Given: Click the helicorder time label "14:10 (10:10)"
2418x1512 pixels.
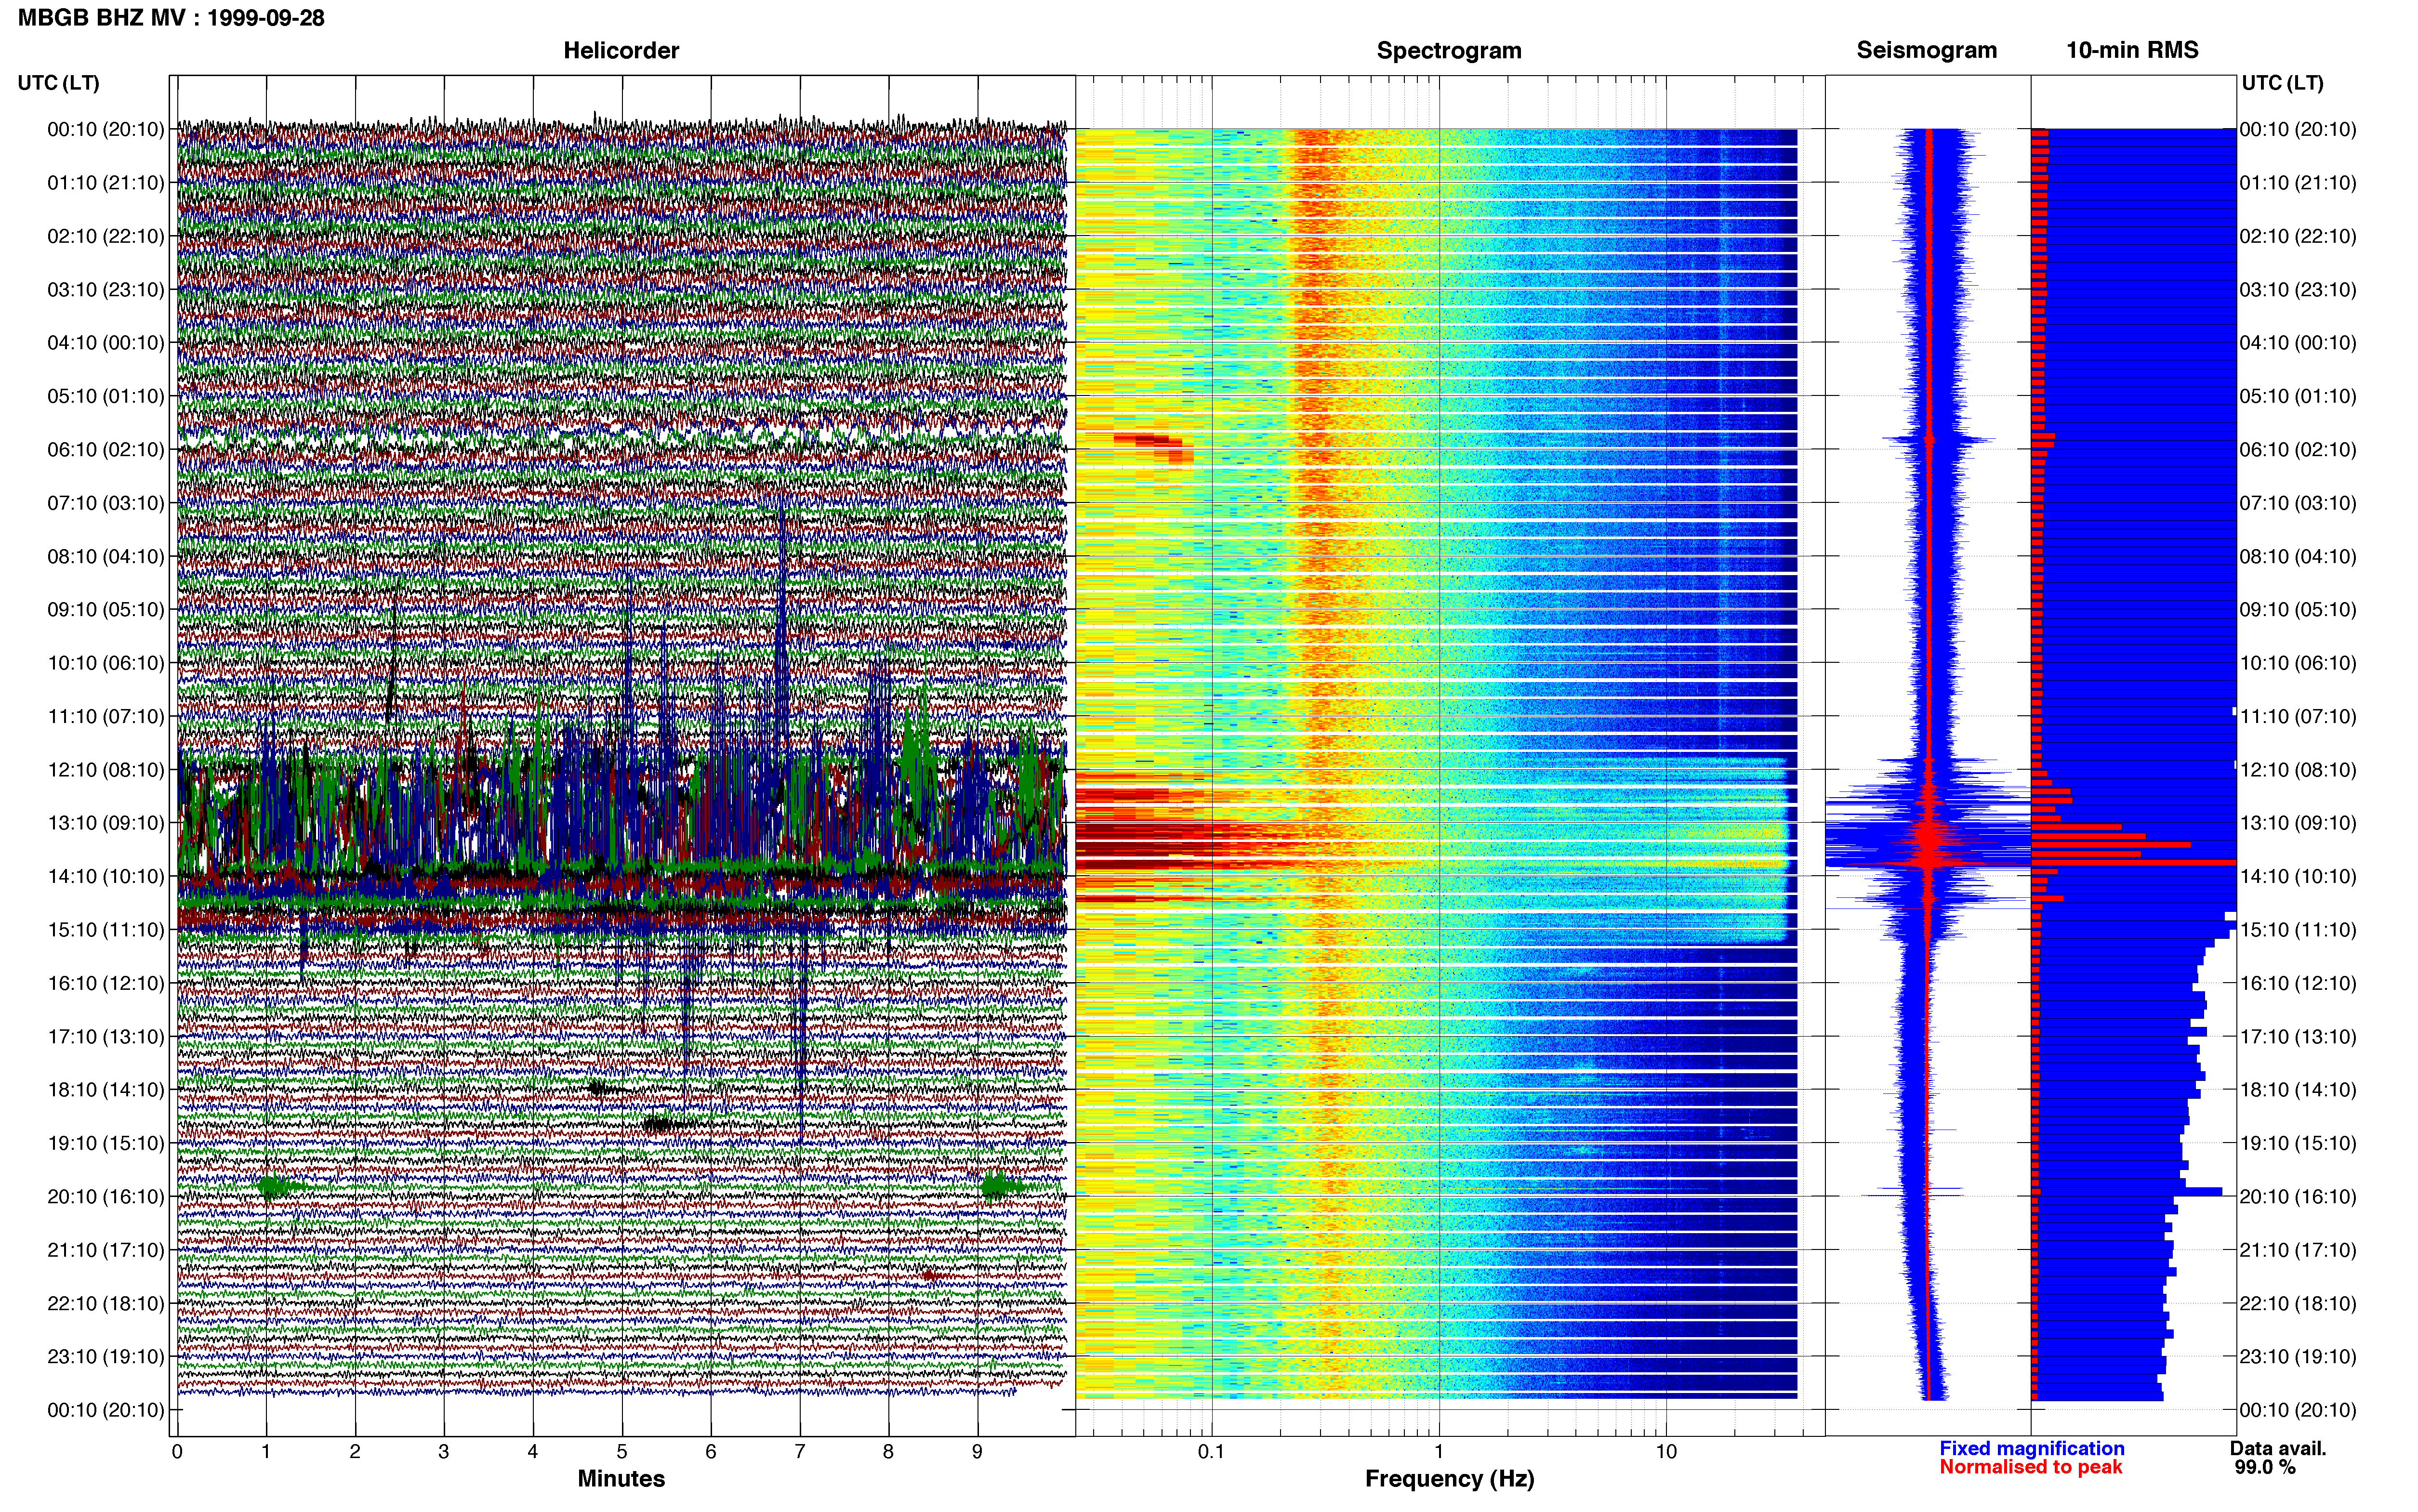Looking at the screenshot, I should (x=106, y=877).
